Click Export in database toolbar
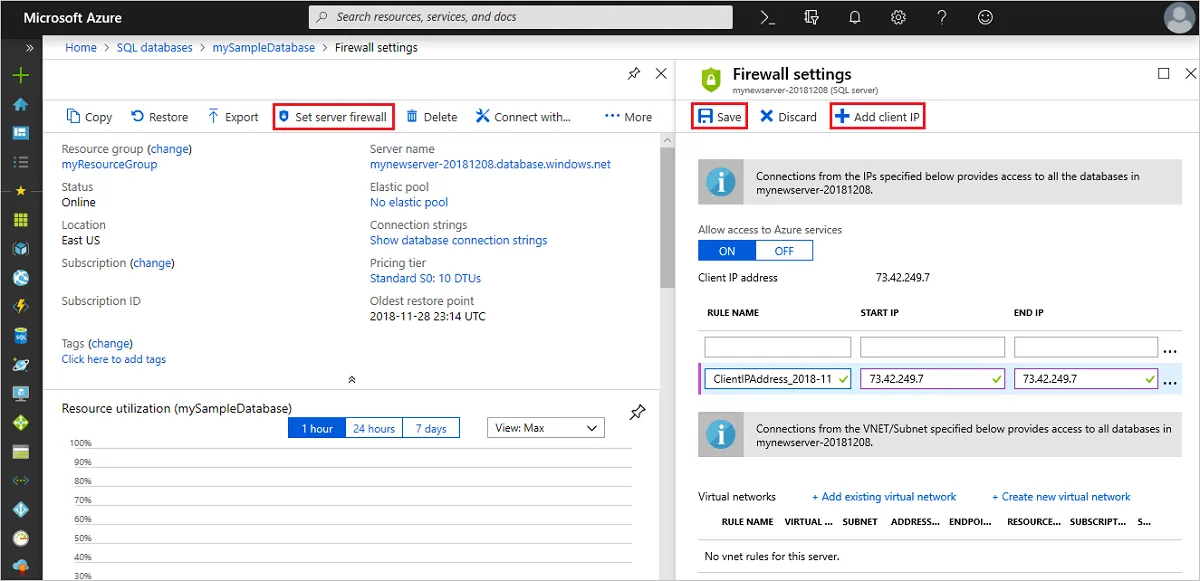Screen dimensions: 1200x581 [233, 117]
